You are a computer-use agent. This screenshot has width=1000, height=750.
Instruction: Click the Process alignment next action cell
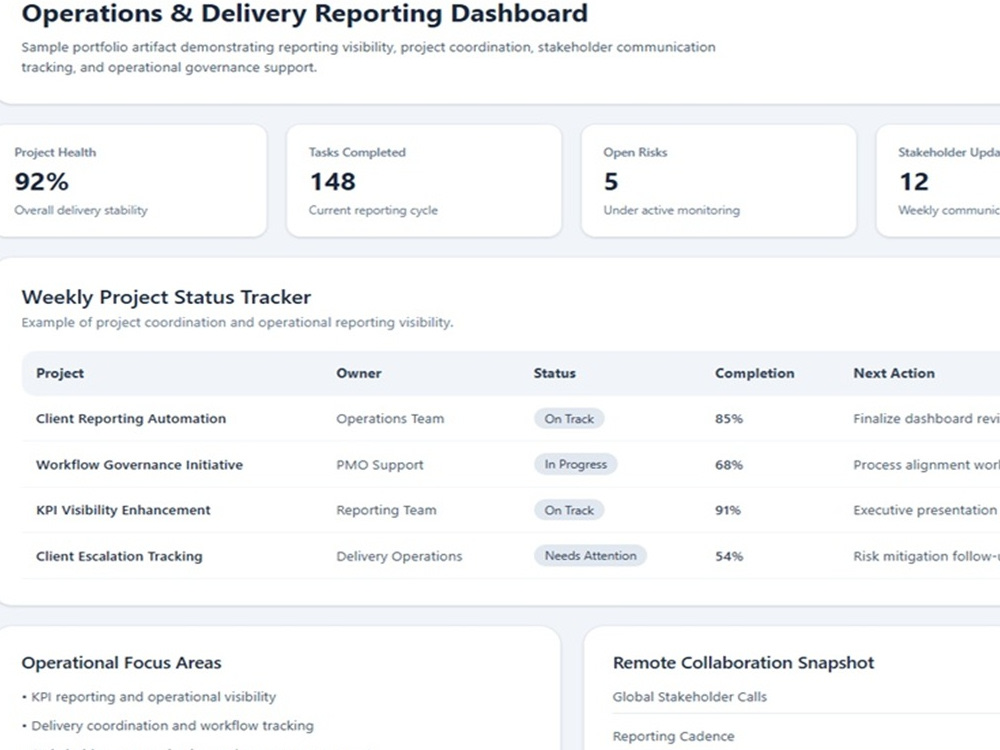click(x=926, y=465)
